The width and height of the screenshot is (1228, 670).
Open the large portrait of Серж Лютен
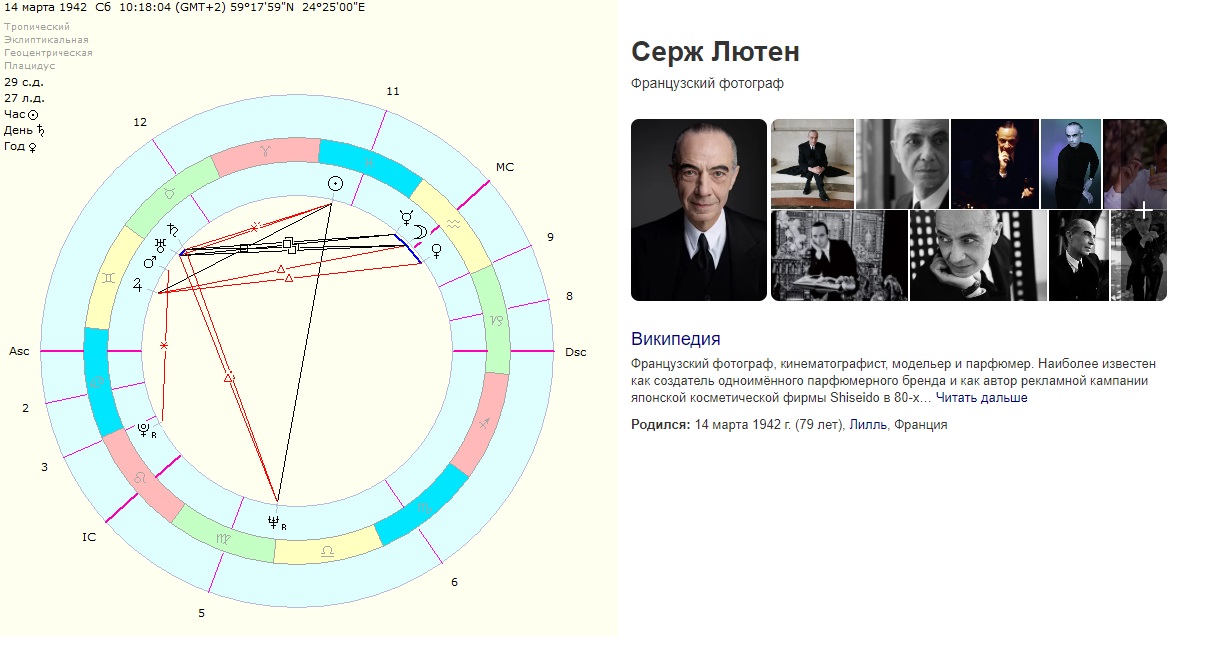(x=699, y=210)
